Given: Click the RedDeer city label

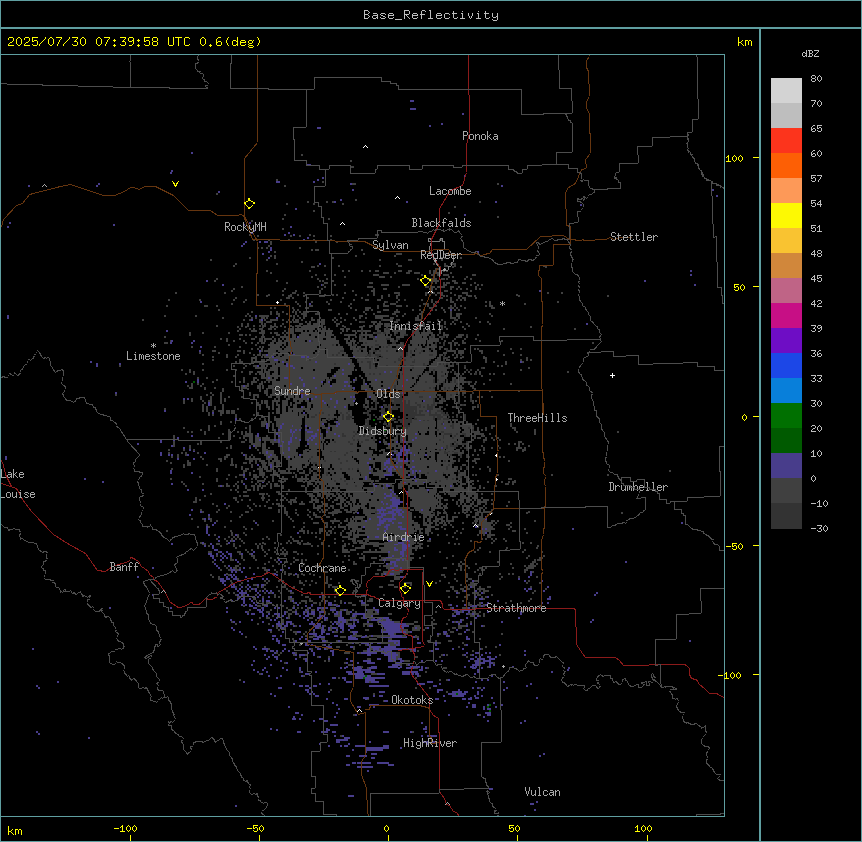Looking at the screenshot, I should pos(441,255).
